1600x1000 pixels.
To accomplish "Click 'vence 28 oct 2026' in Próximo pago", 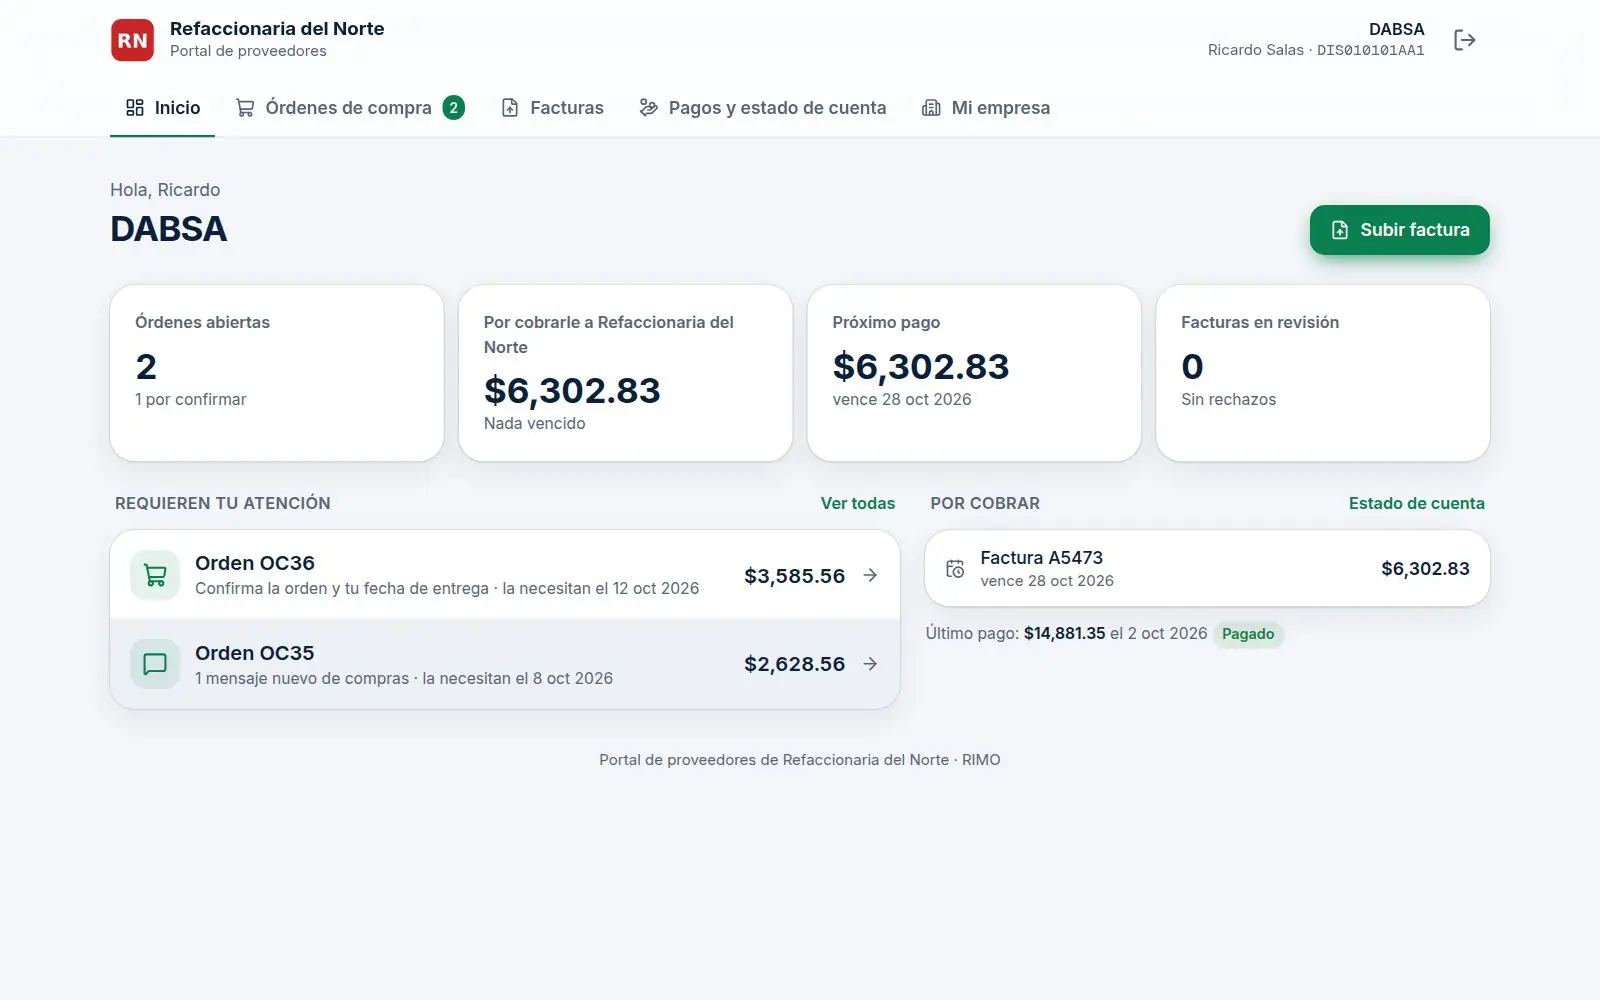I will 902,399.
